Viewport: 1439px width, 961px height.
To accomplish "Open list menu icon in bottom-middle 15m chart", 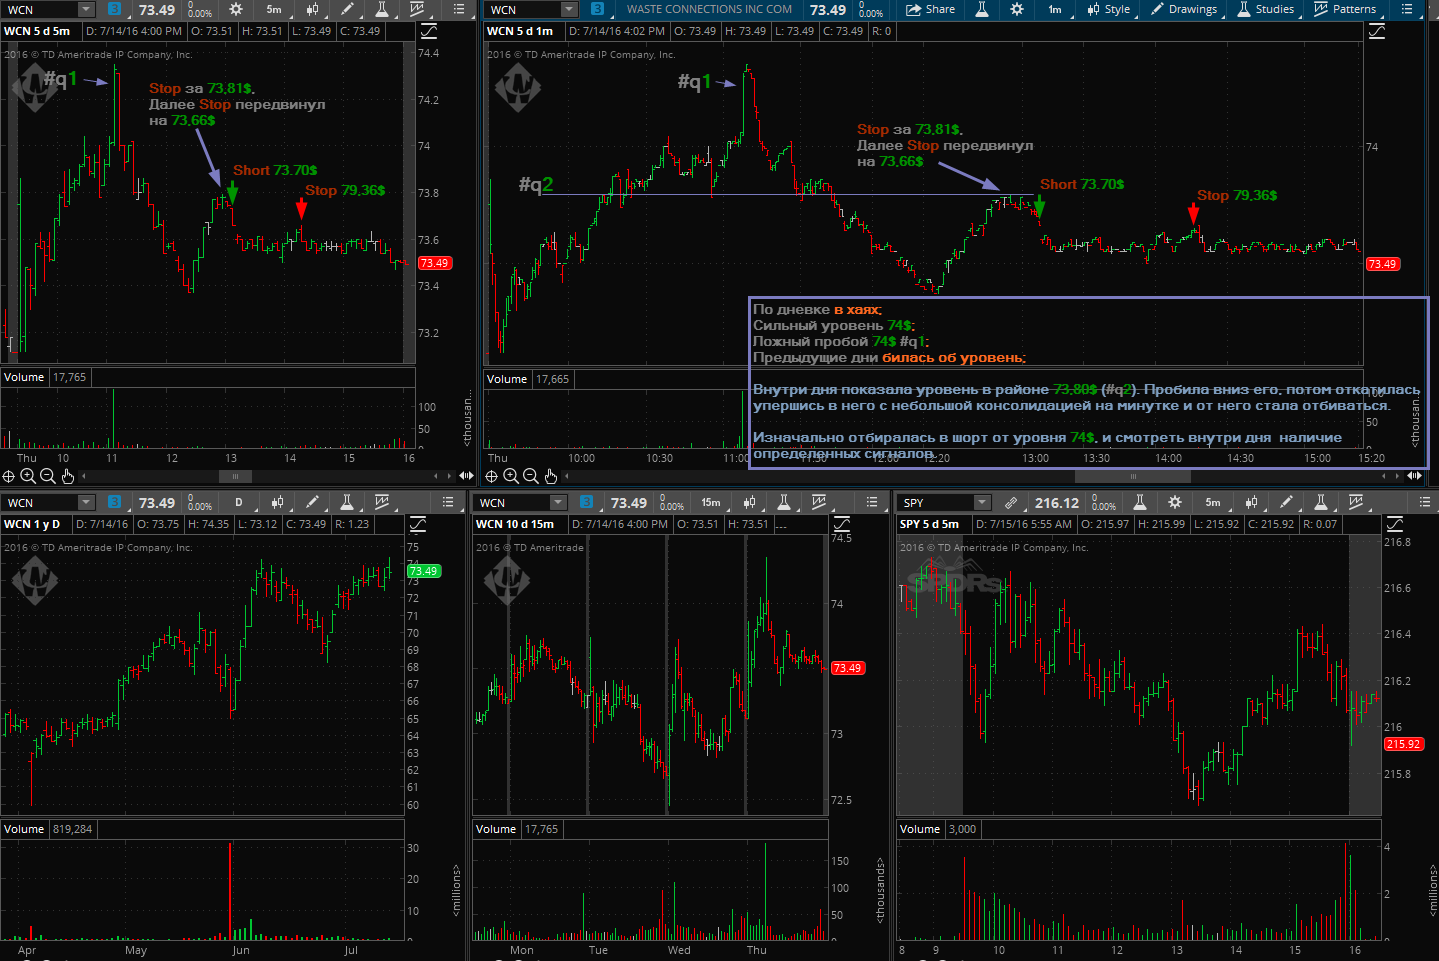I will click(872, 502).
